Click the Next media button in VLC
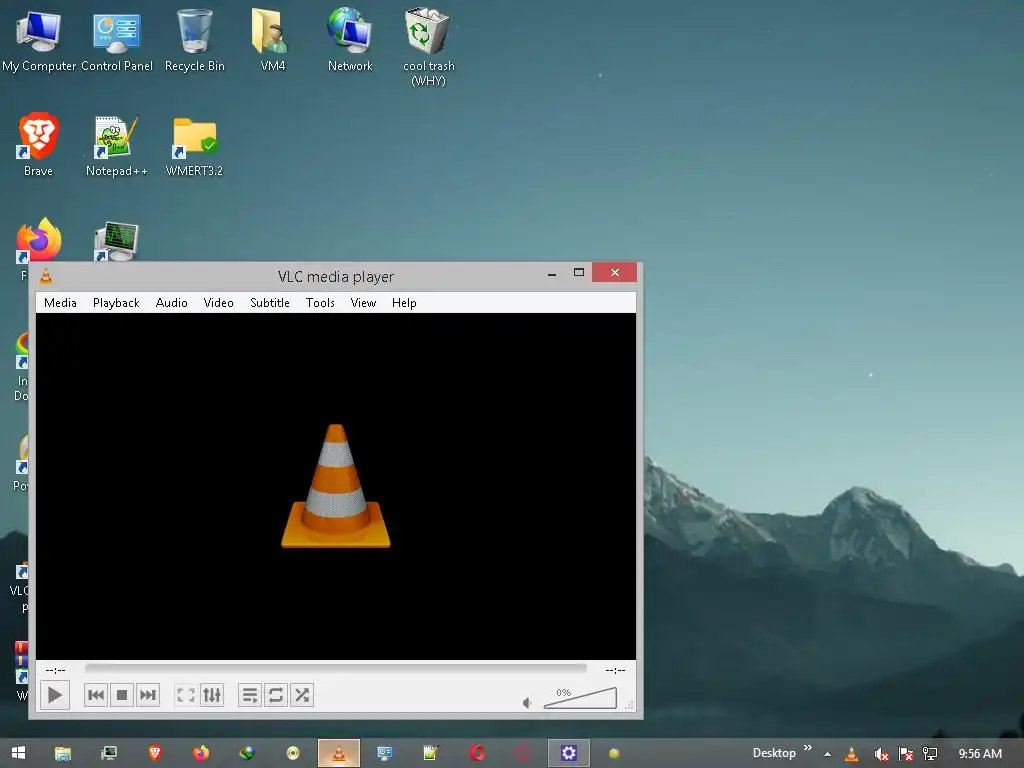The width and height of the screenshot is (1024, 768). click(148, 695)
